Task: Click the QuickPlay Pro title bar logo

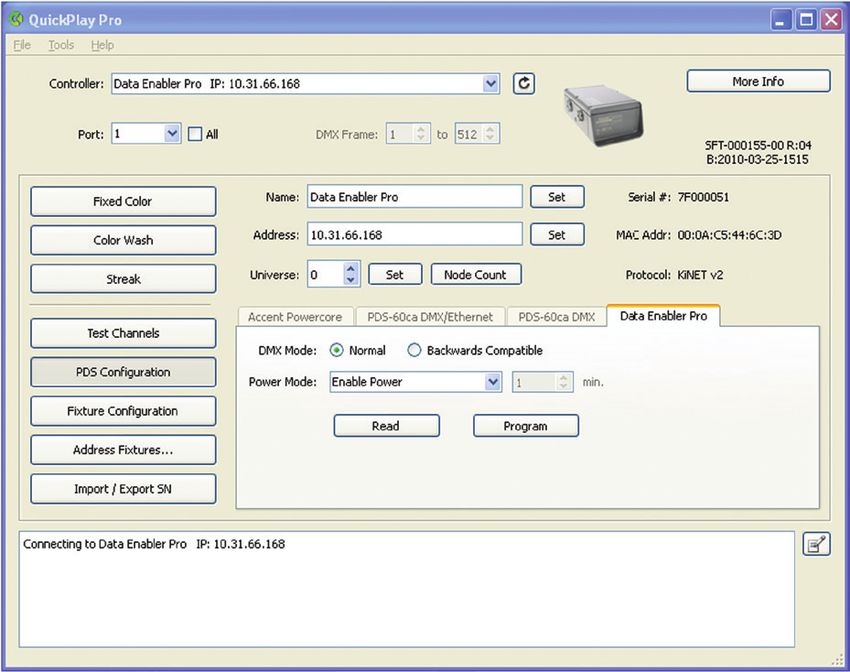Action: [x=17, y=20]
